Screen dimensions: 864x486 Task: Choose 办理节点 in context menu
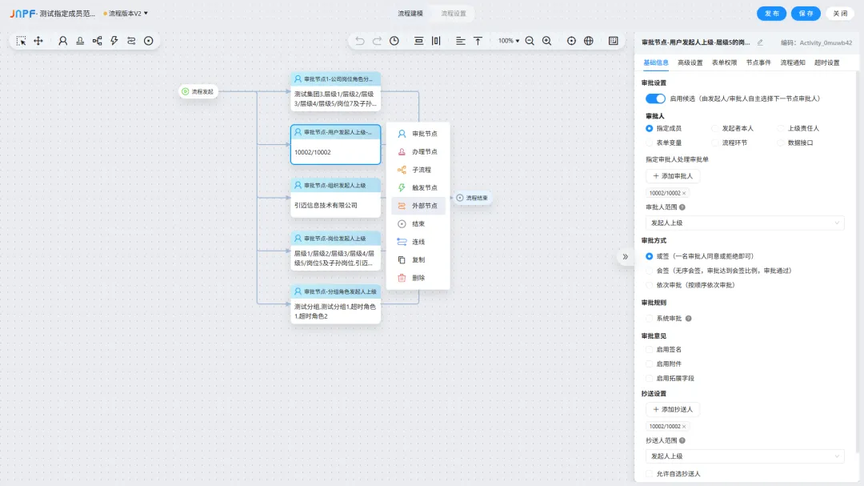pyautogui.click(x=418, y=152)
